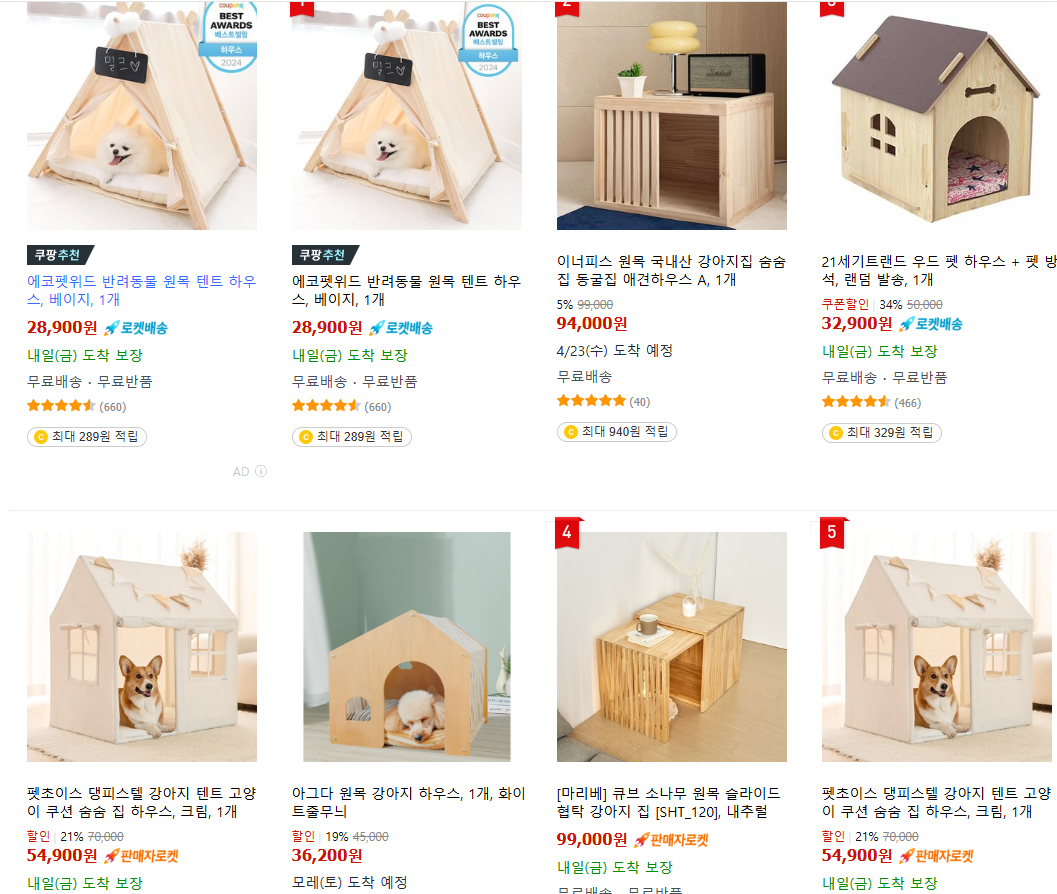1057x894 pixels.
Task: Open the blue 에코펫위드 원목 텐트 하우스 link
Action: [142, 290]
